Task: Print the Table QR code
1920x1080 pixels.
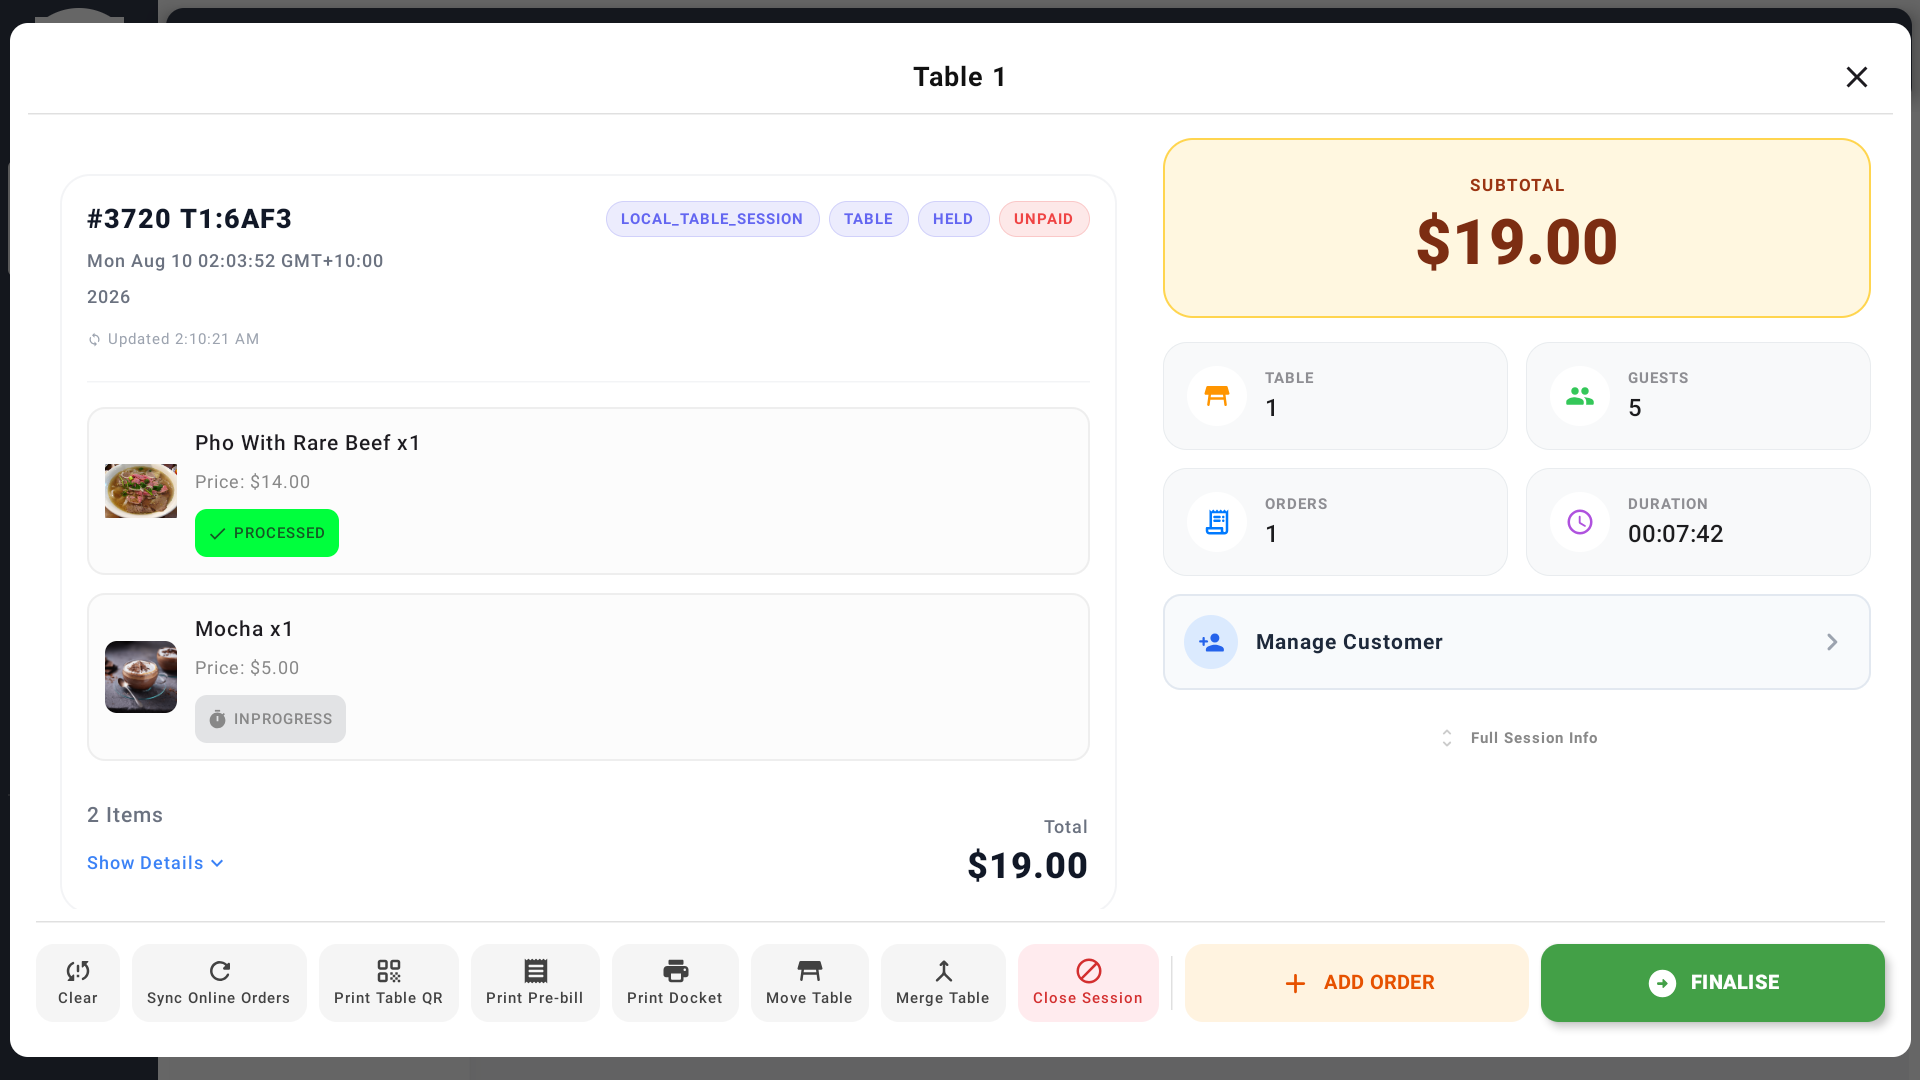Action: tap(388, 982)
